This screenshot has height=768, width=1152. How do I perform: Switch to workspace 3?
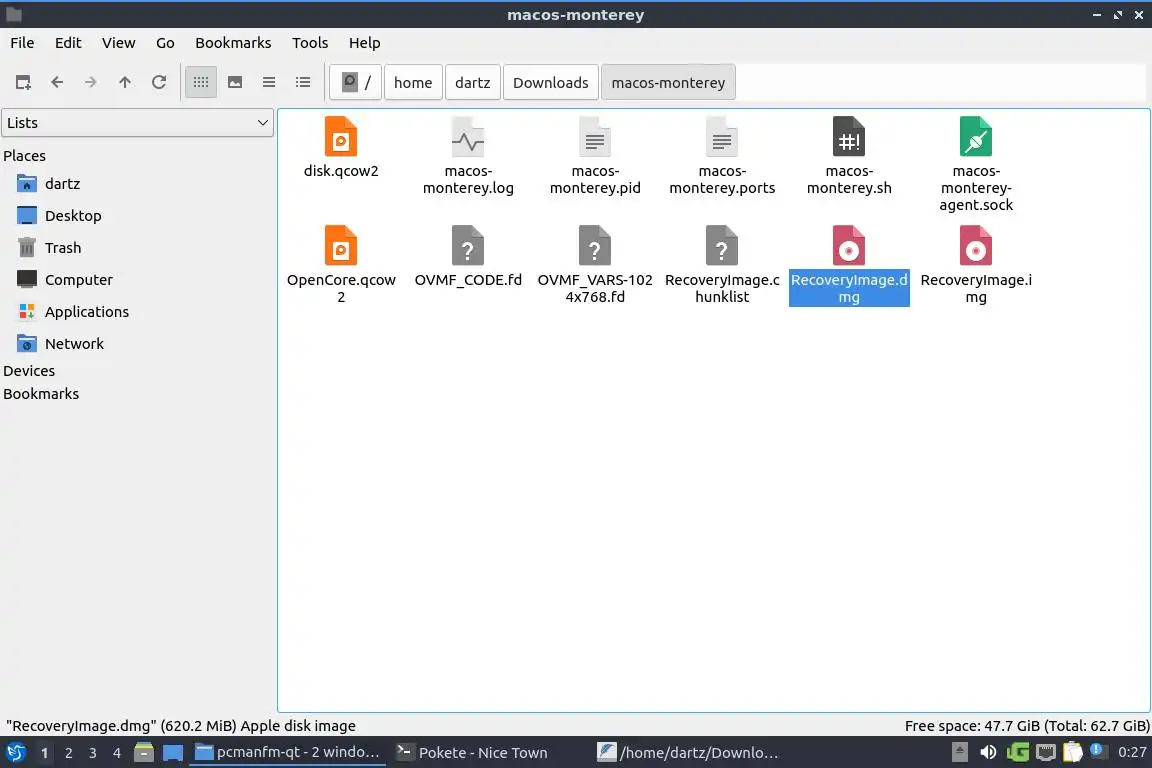[93, 753]
